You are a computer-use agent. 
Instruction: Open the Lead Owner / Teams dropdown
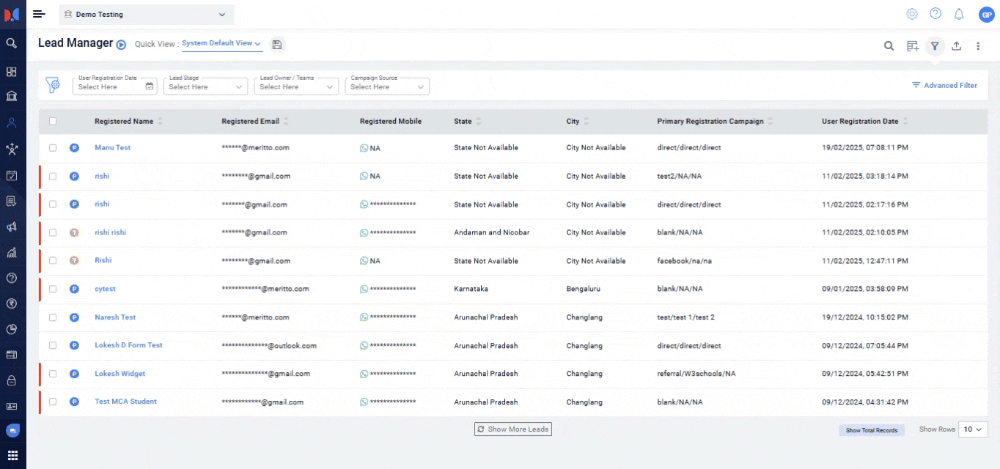click(x=296, y=86)
